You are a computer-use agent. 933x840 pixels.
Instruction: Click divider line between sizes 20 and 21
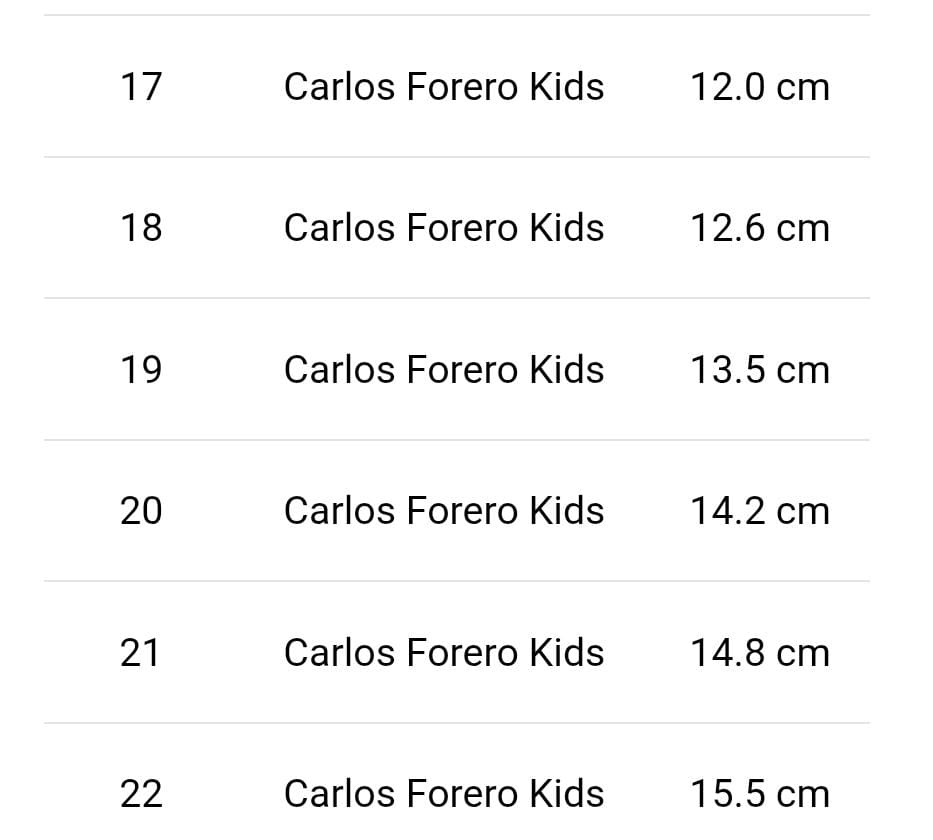[456, 581]
